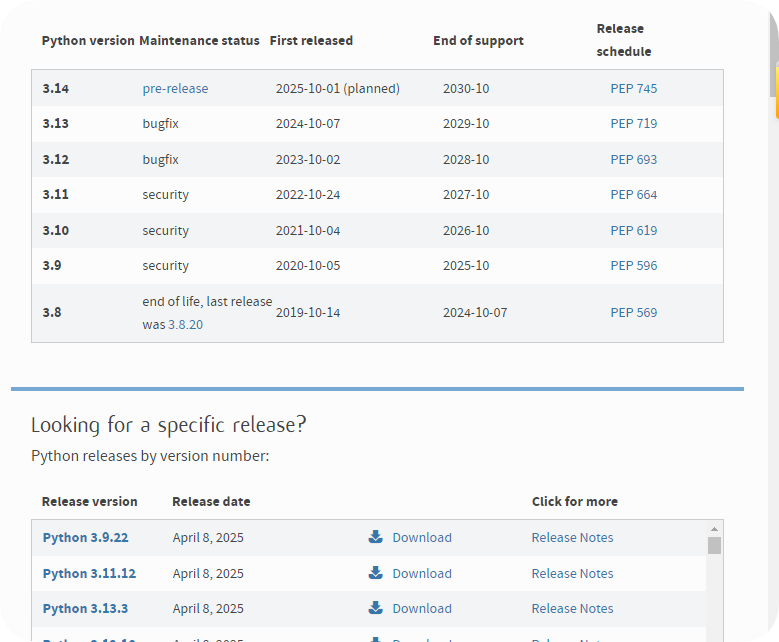
Task: View Release Notes for Python 3.11.12
Action: [x=572, y=574]
